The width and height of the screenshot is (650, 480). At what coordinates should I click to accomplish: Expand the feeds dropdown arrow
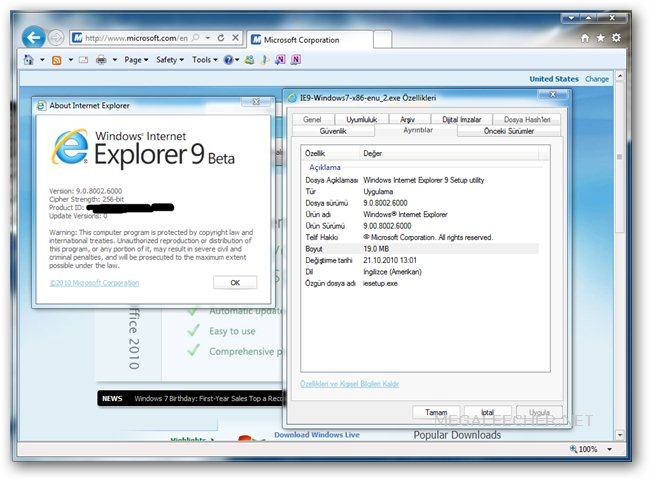click(70, 60)
